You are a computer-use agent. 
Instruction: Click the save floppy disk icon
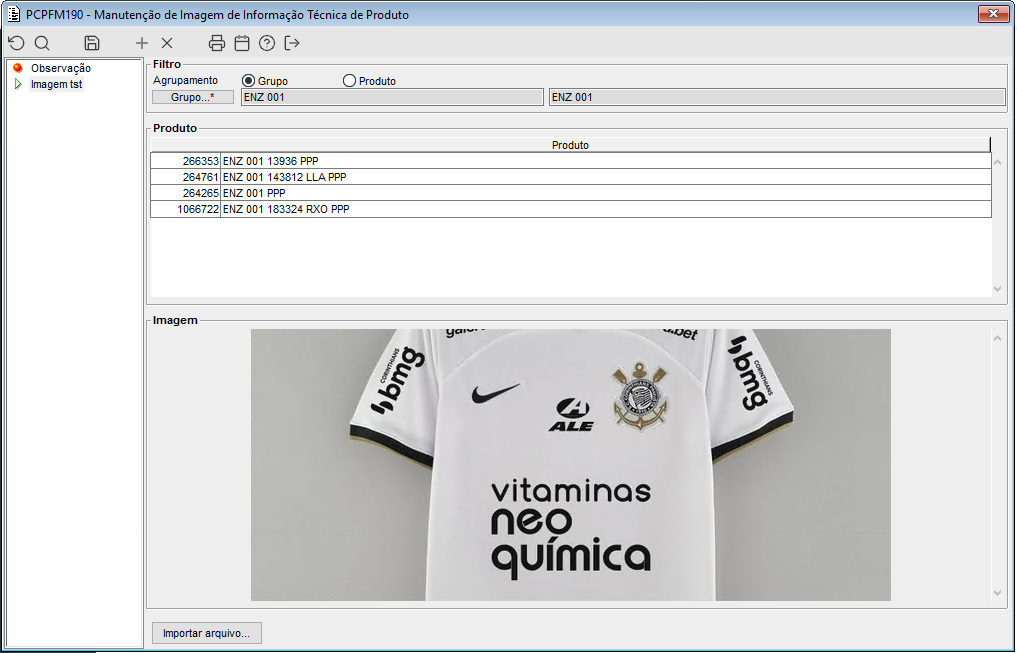[x=92, y=43]
